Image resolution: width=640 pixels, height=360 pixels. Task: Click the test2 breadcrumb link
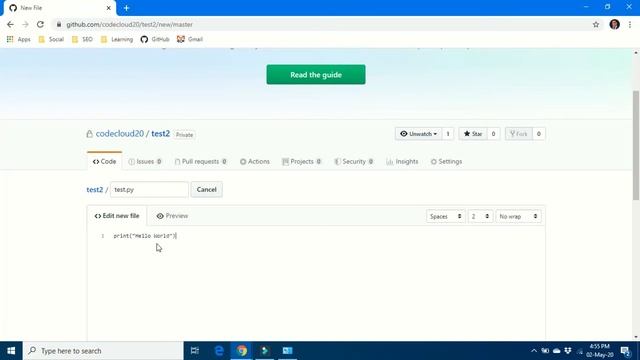coord(95,190)
